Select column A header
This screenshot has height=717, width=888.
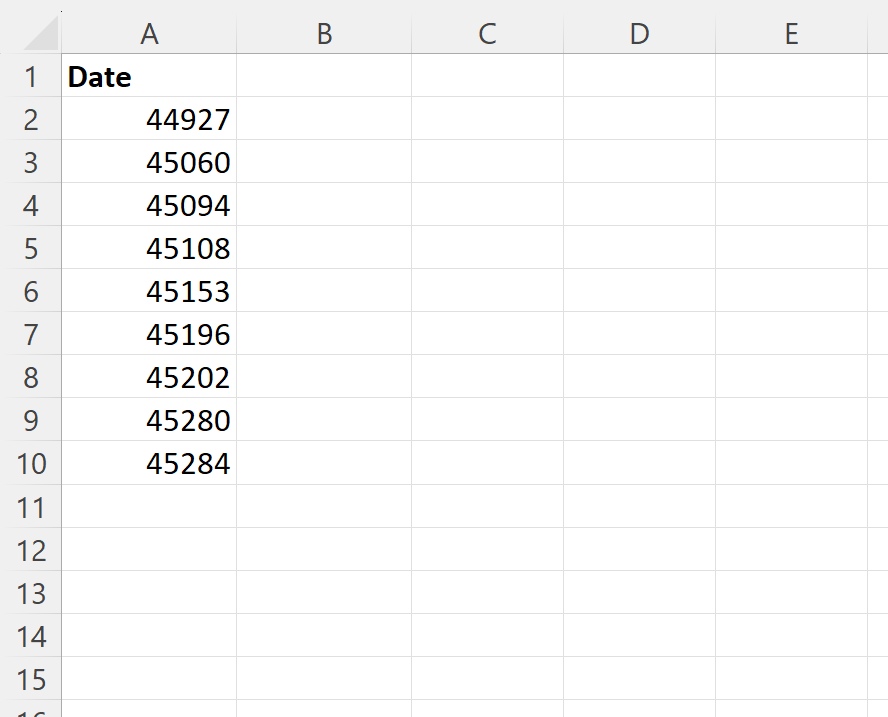click(149, 34)
